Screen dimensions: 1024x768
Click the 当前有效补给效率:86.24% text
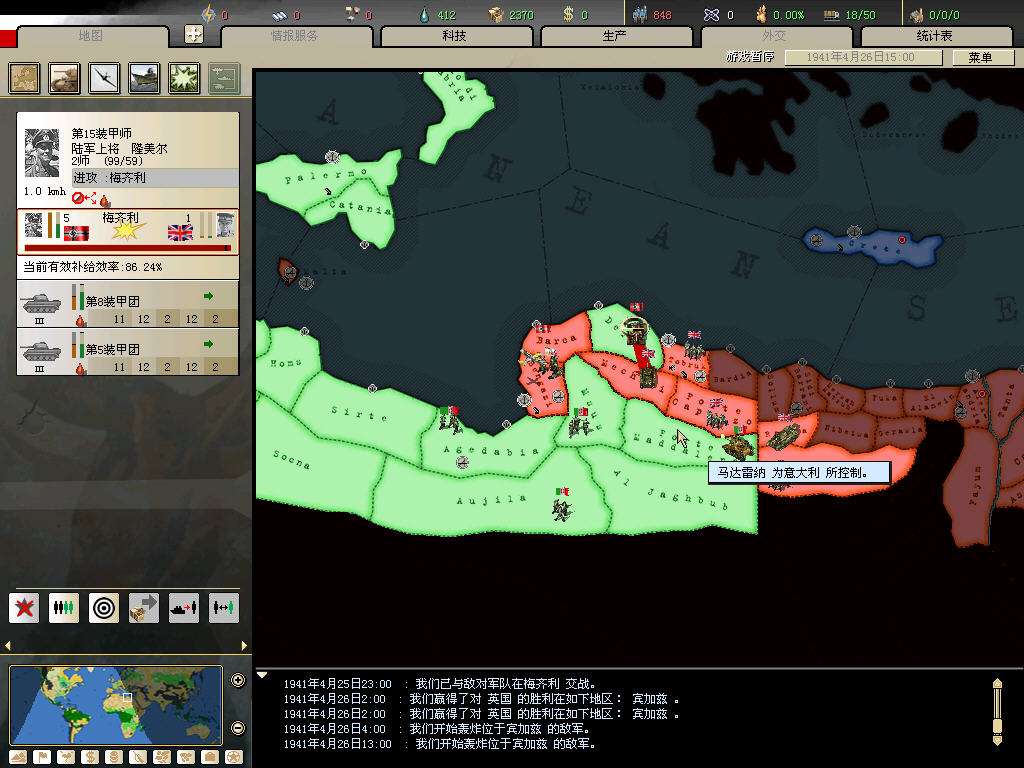[93, 267]
